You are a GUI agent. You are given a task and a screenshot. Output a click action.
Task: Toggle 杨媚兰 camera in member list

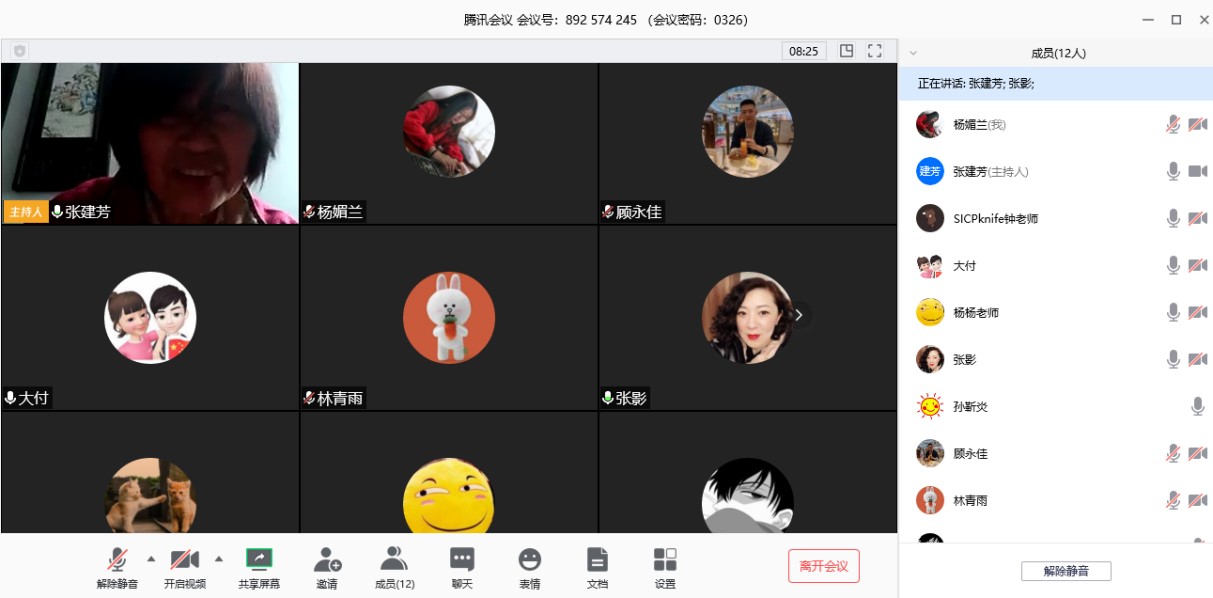click(1198, 125)
